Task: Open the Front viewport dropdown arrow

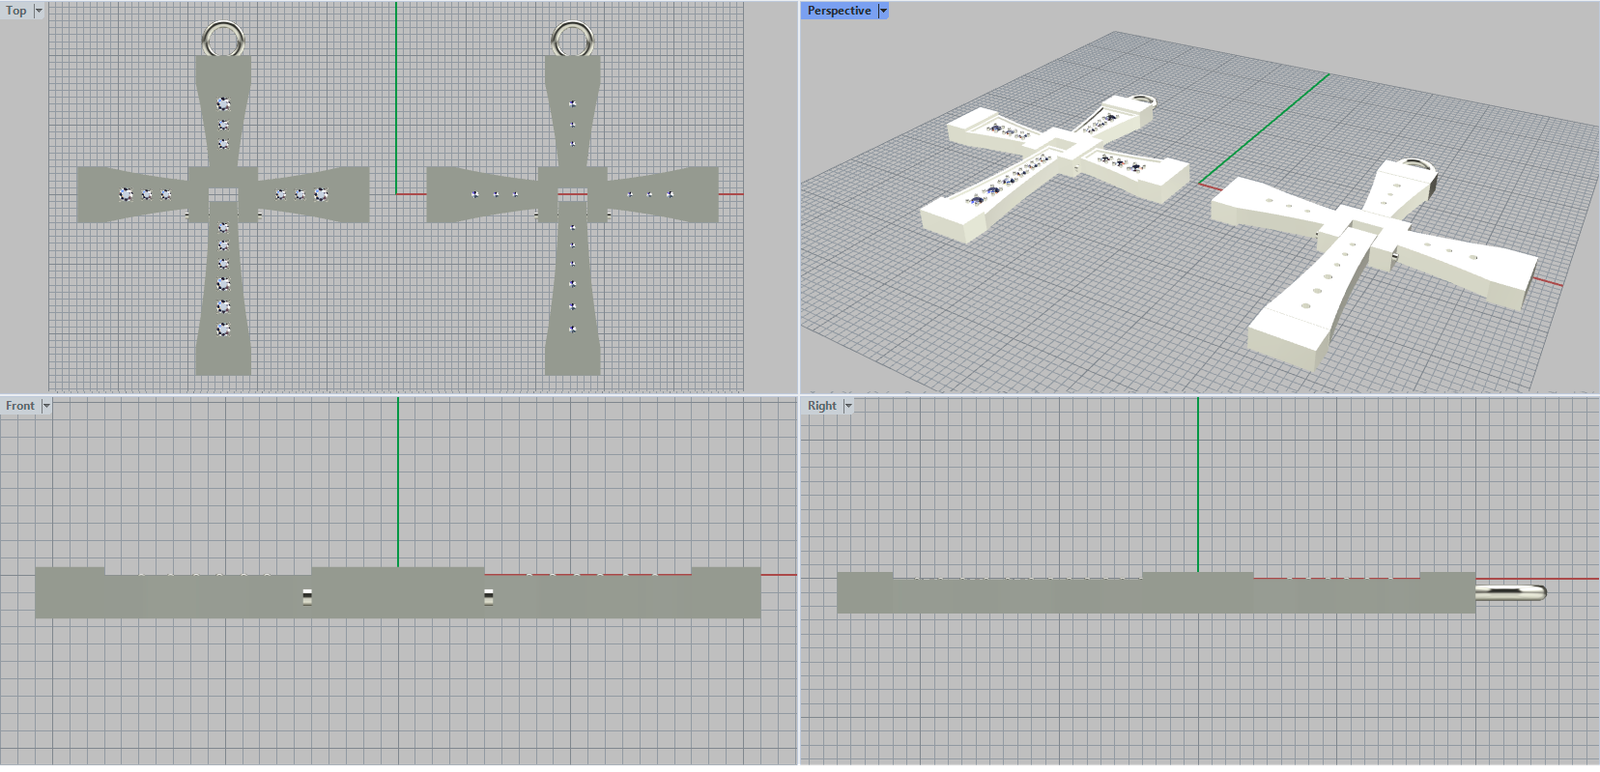Action: (x=46, y=406)
